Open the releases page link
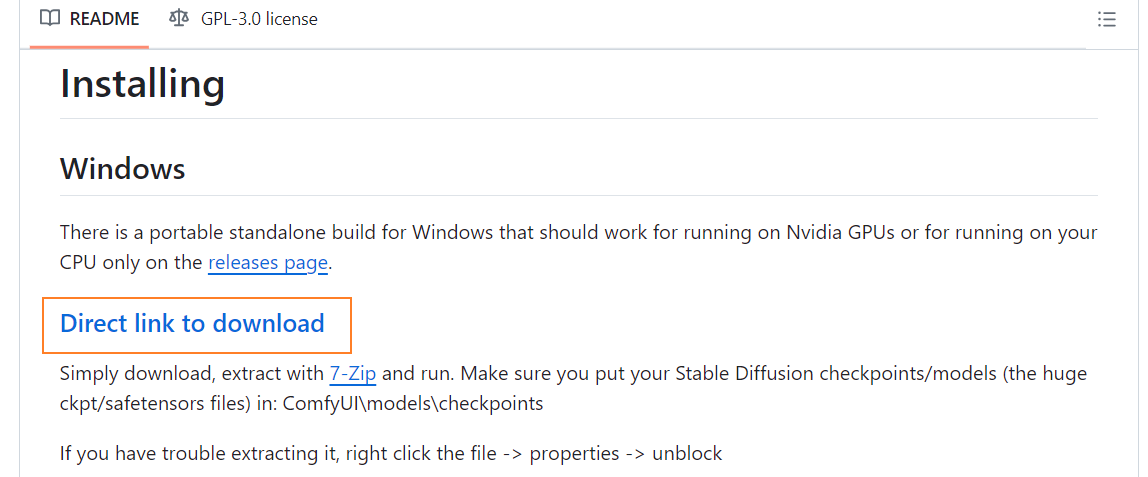Image resolution: width=1148 pixels, height=477 pixels. [268, 264]
